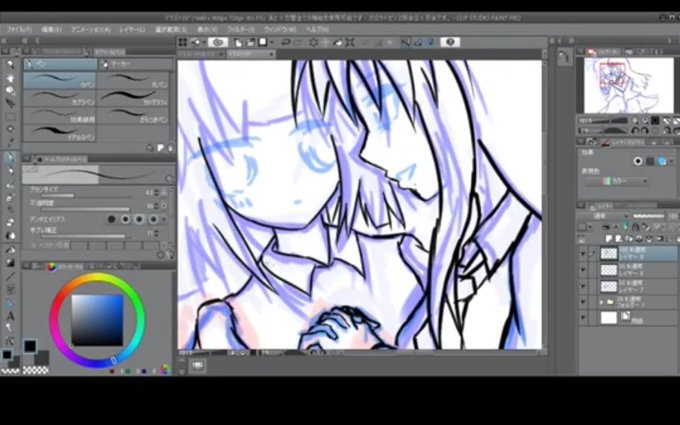Click the Scale/Rotate transform icon
Screen dimensions: 680x425
point(350,42)
